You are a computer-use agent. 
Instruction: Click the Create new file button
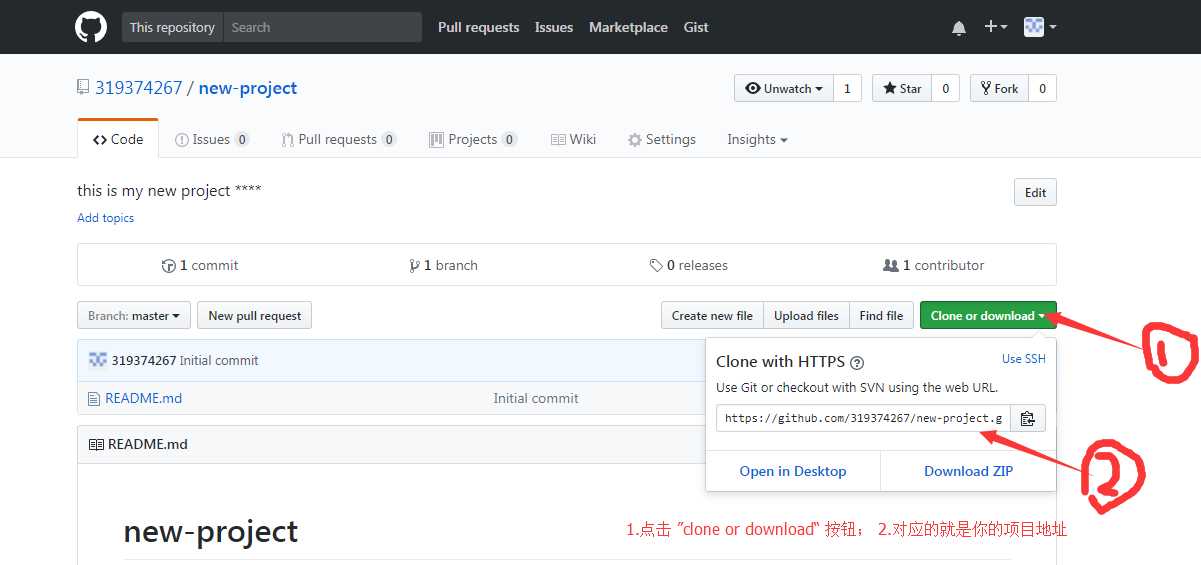[x=712, y=315]
